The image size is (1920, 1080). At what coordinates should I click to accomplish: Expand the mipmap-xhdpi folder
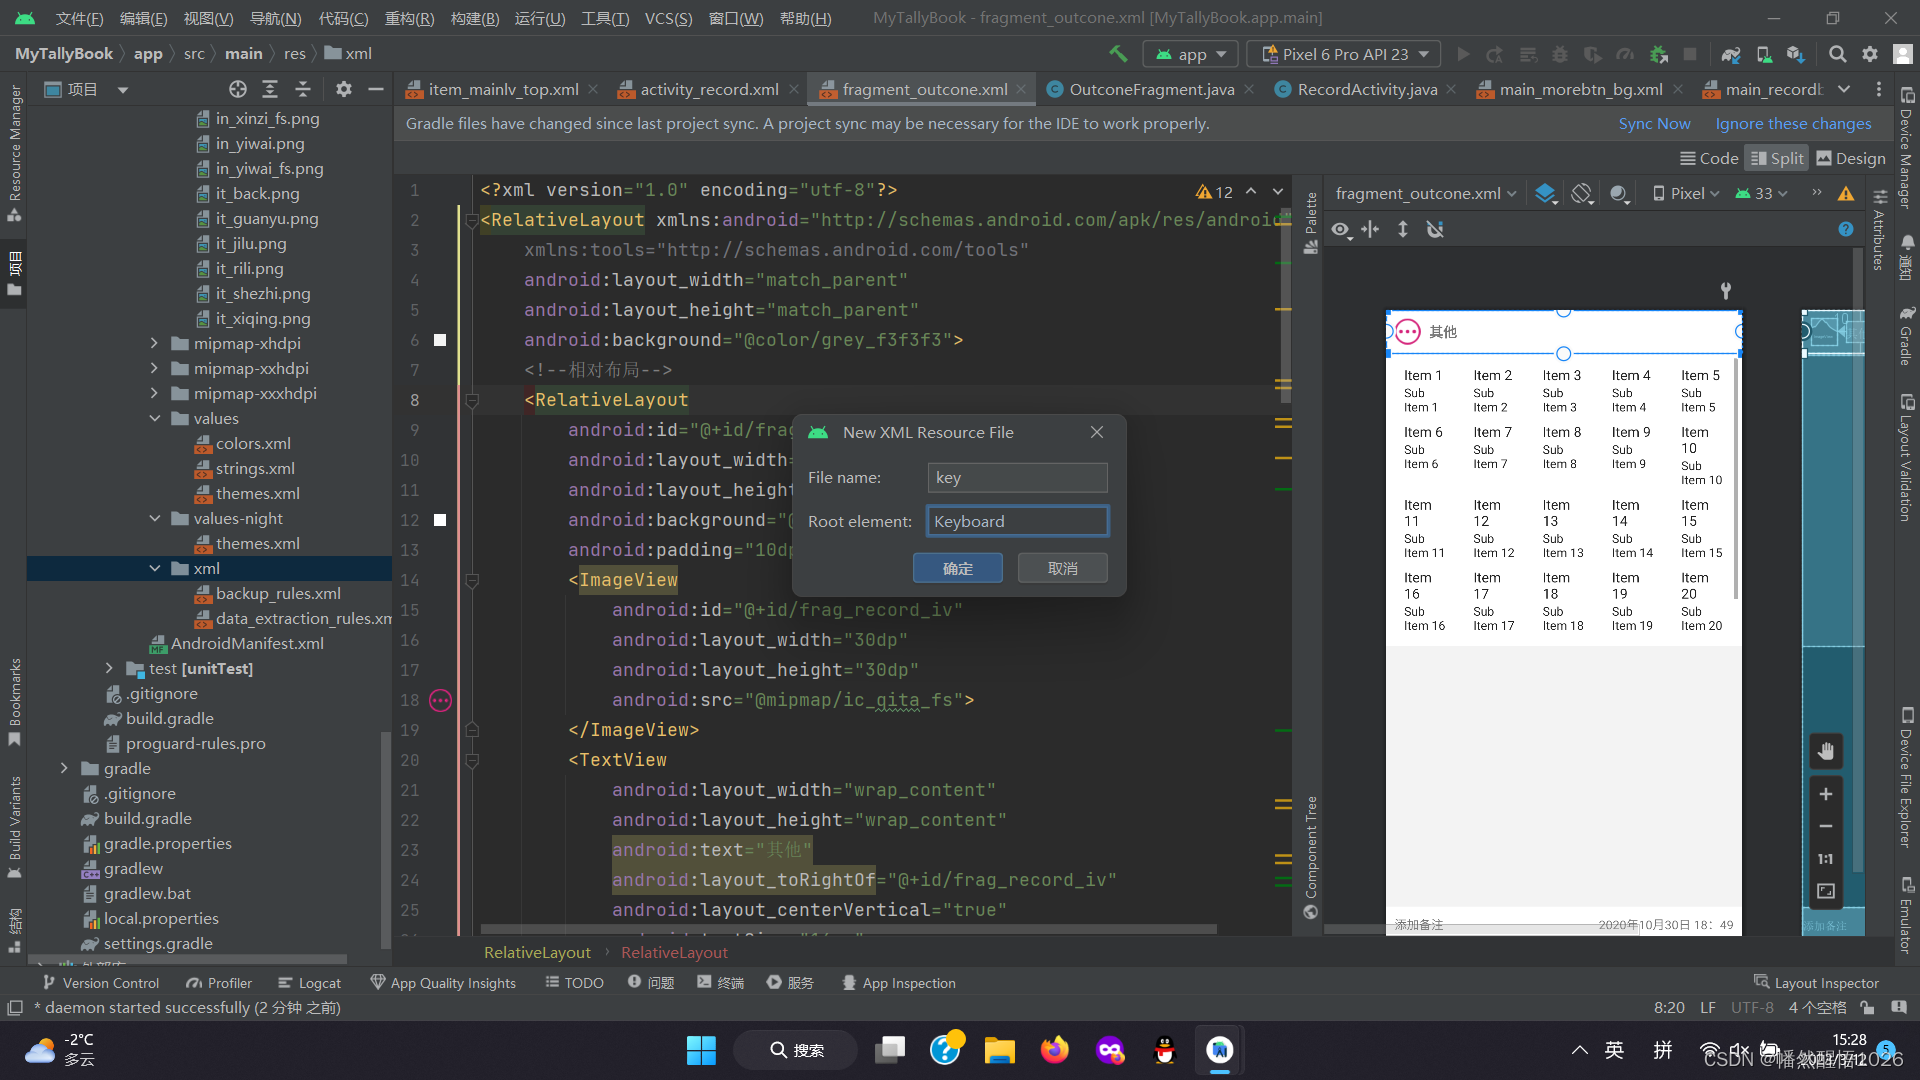click(154, 343)
